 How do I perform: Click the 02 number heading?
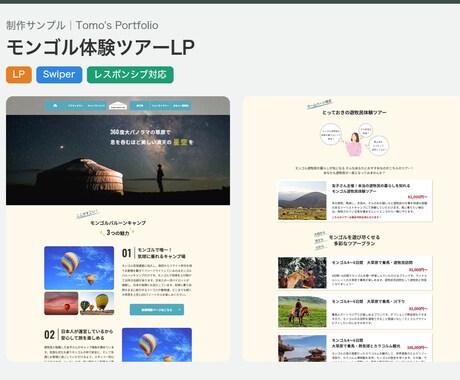click(49, 335)
